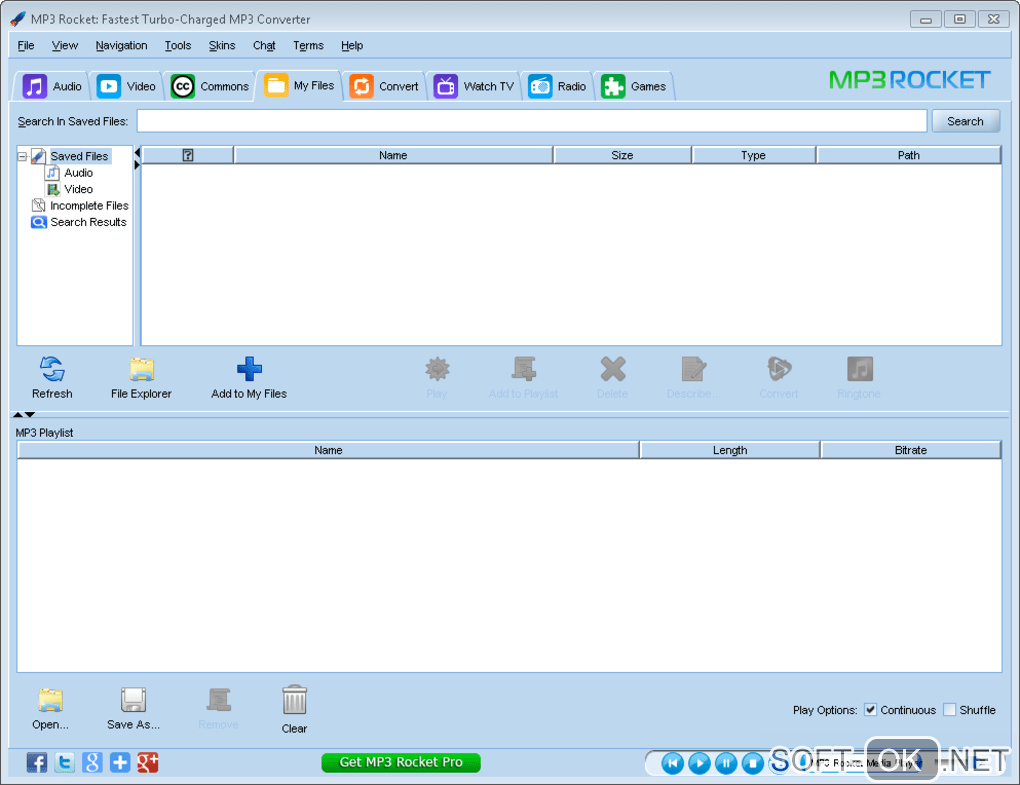Open Search Results in the tree
This screenshot has height=785, width=1020.
88,222
